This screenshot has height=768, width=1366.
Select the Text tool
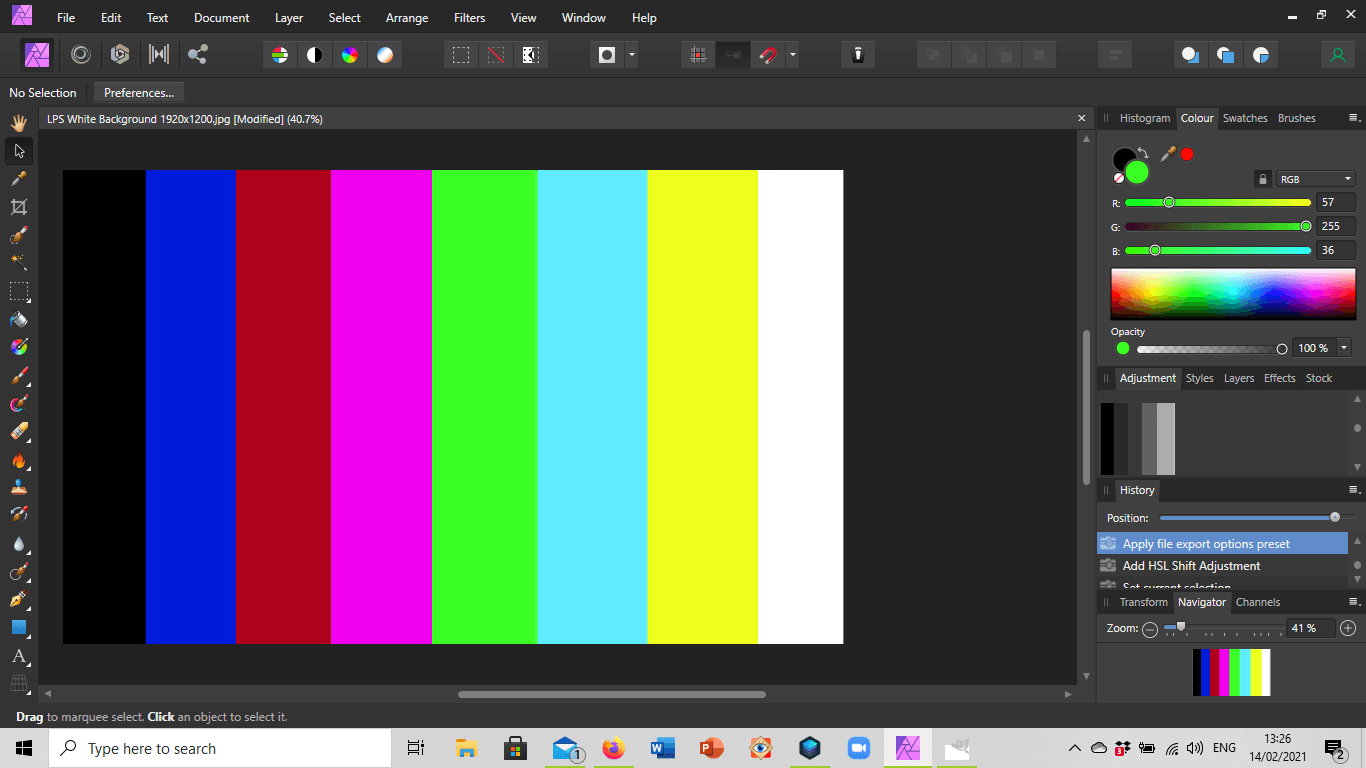point(18,657)
